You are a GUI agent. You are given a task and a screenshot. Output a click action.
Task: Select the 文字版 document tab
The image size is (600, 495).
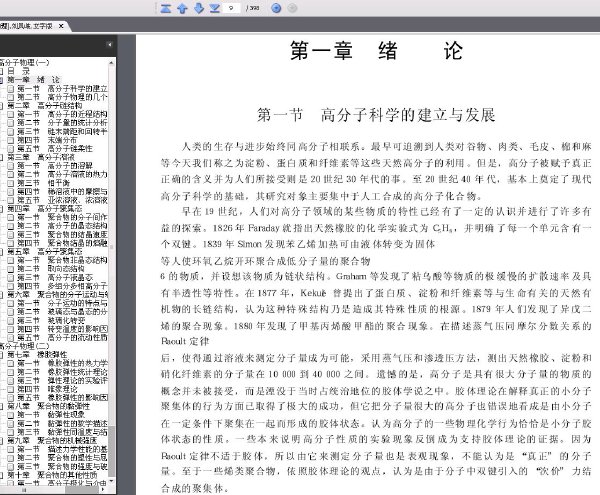pyautogui.click(x=27, y=26)
